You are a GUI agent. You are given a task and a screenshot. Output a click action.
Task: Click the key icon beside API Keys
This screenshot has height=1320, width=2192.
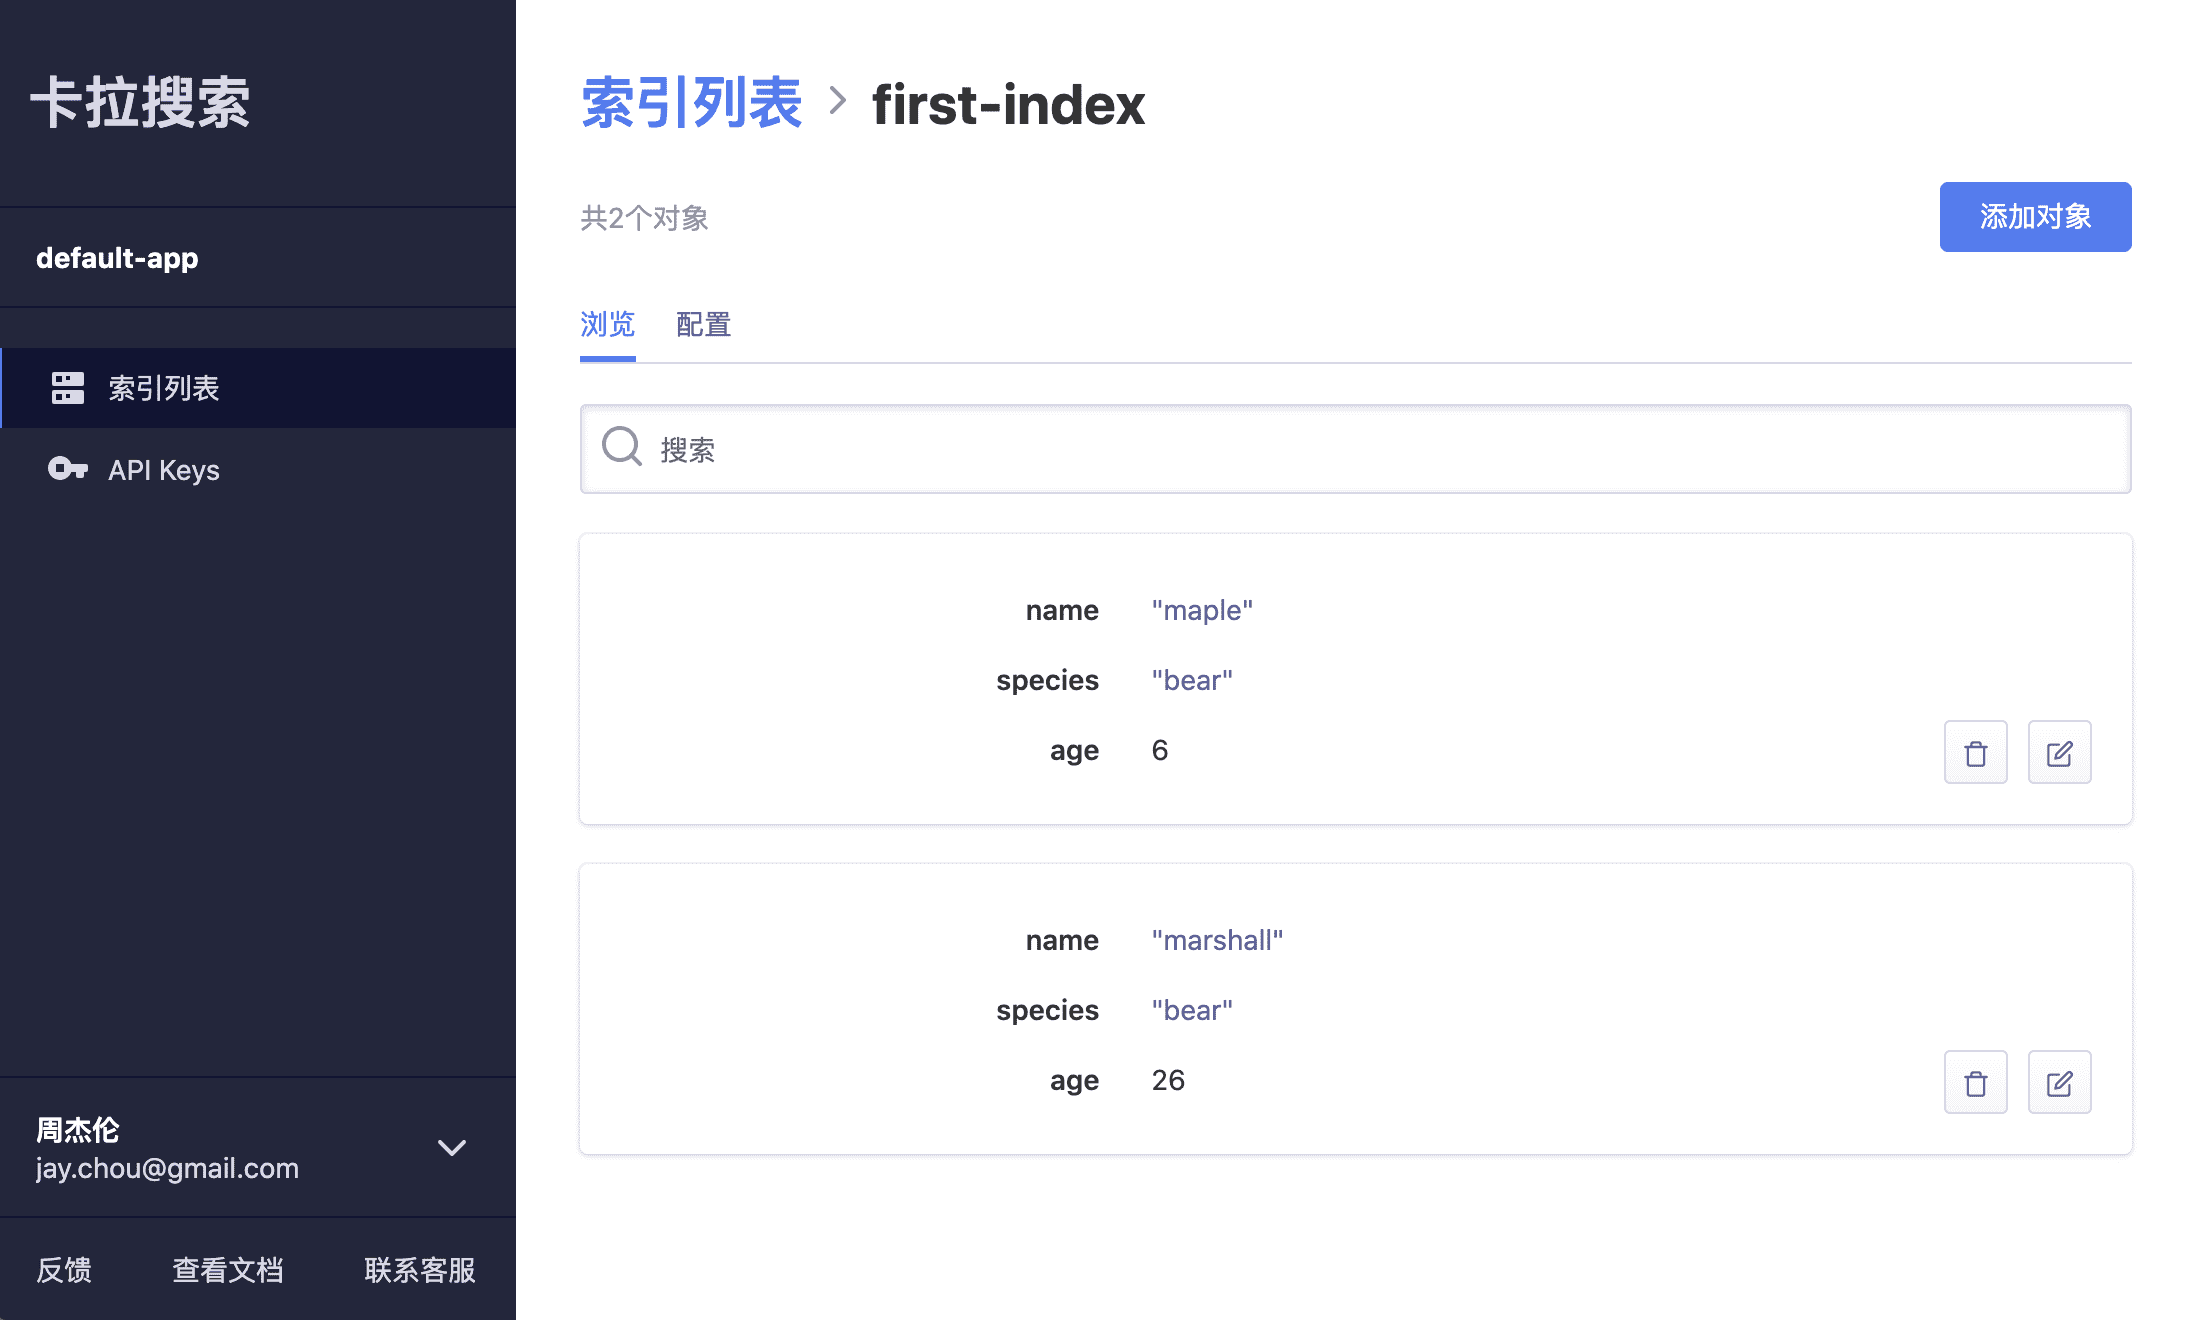click(68, 469)
